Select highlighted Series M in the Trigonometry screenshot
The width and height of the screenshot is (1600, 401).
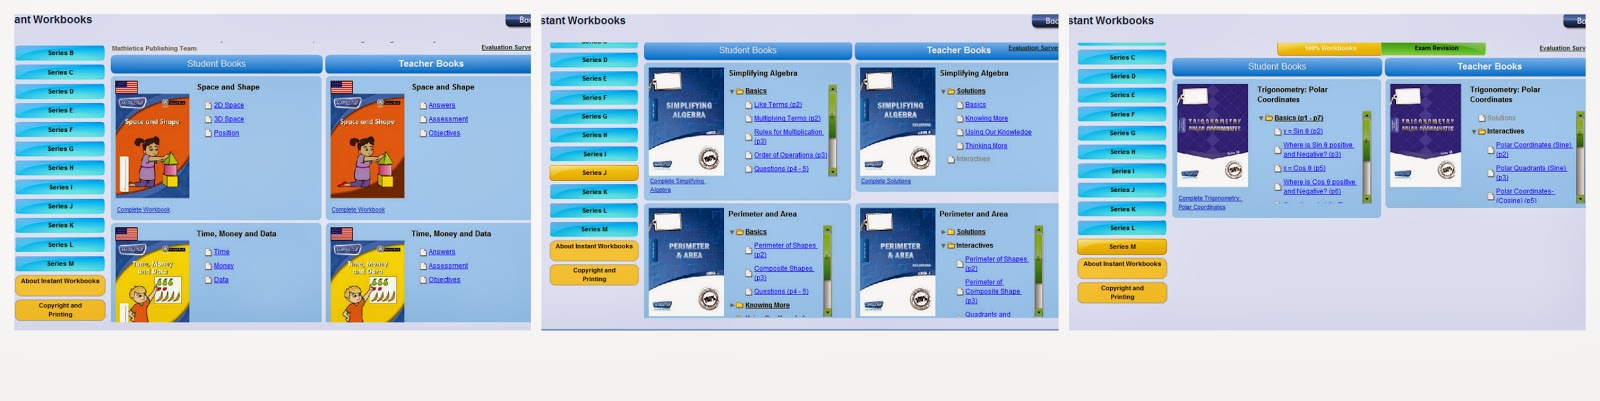tap(1122, 247)
